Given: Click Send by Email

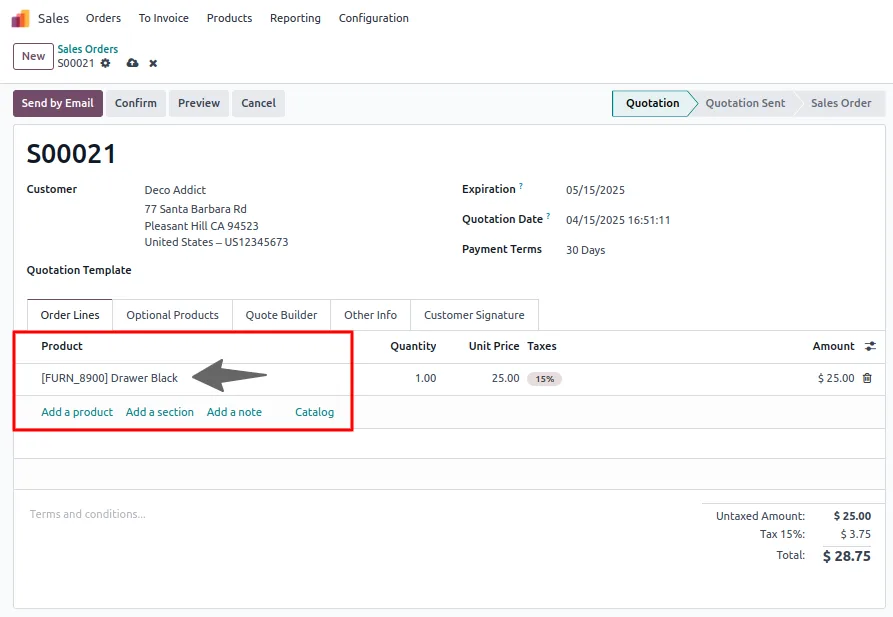Looking at the screenshot, I should [x=58, y=103].
